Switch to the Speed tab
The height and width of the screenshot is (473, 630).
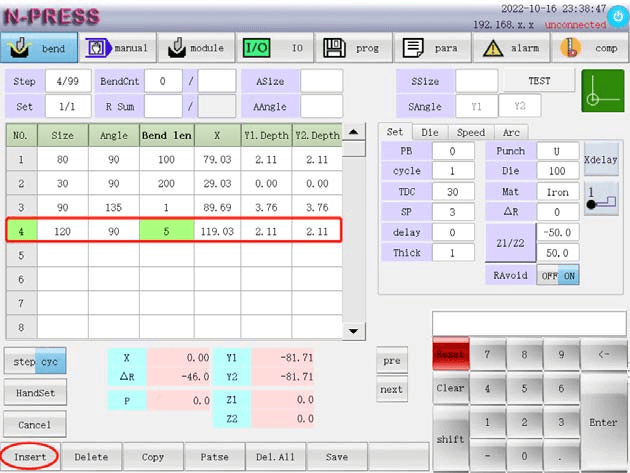tap(470, 132)
